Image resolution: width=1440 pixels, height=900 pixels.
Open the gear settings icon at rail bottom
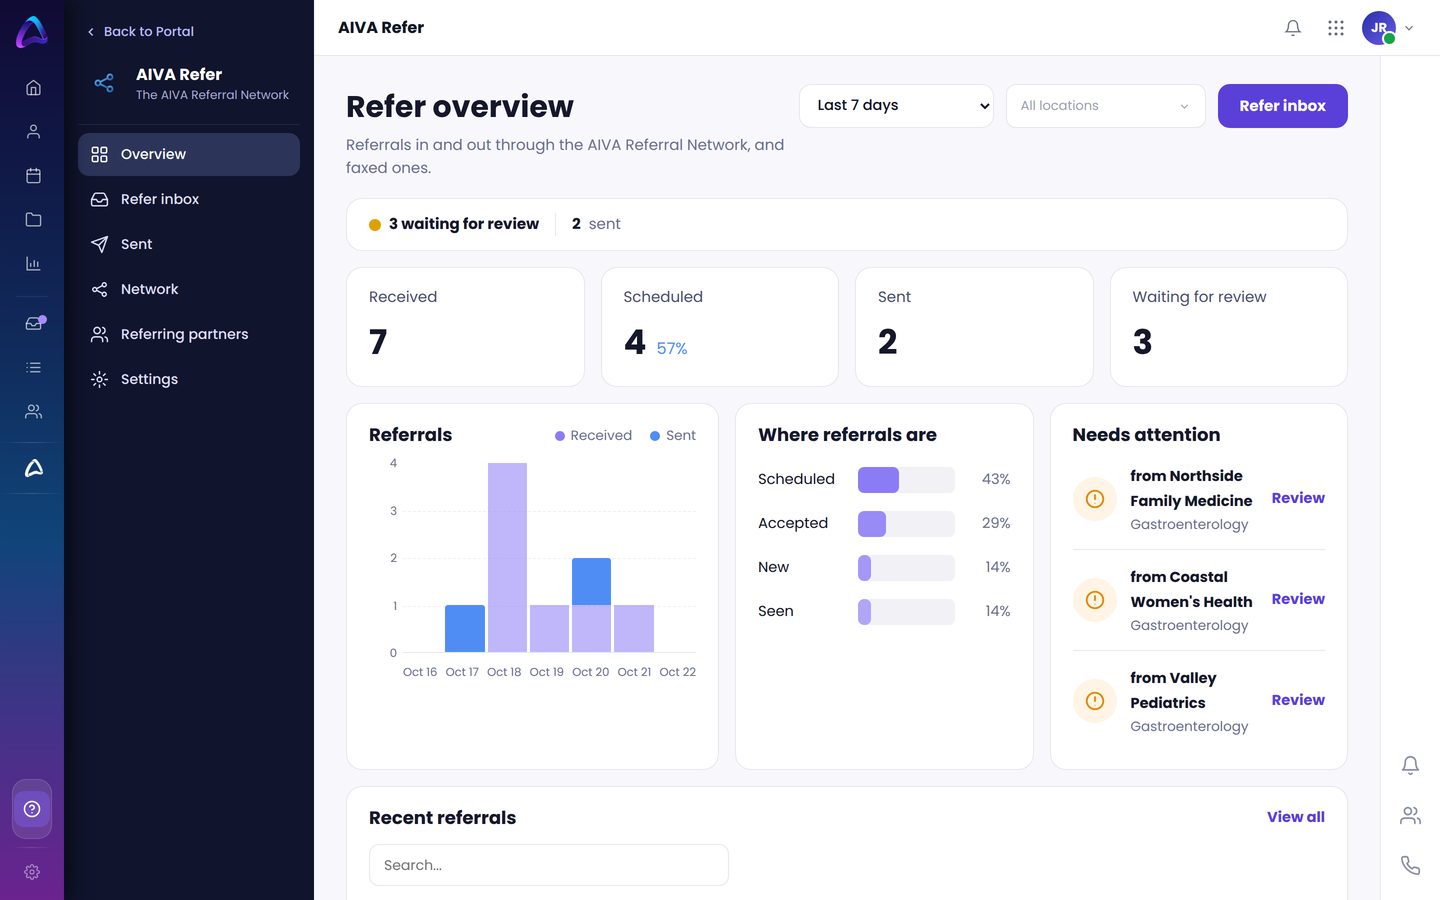[x=32, y=872]
